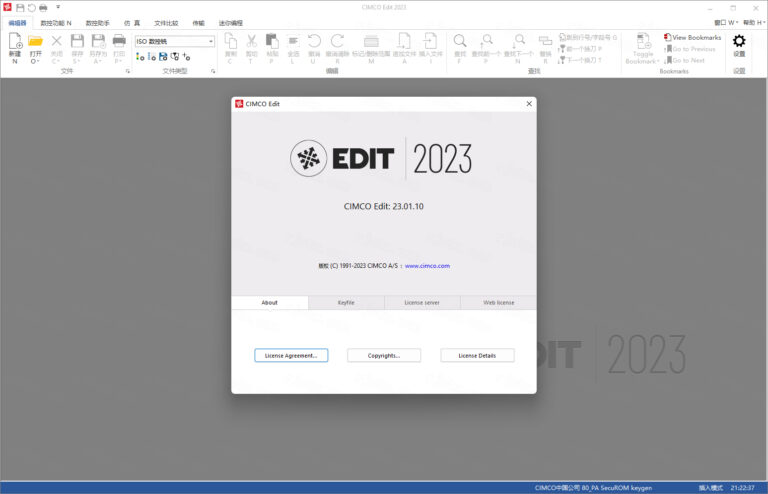Image resolution: width=768 pixels, height=494 pixels.
Task: Click quick access print icon in title bar
Action: pos(43,7)
